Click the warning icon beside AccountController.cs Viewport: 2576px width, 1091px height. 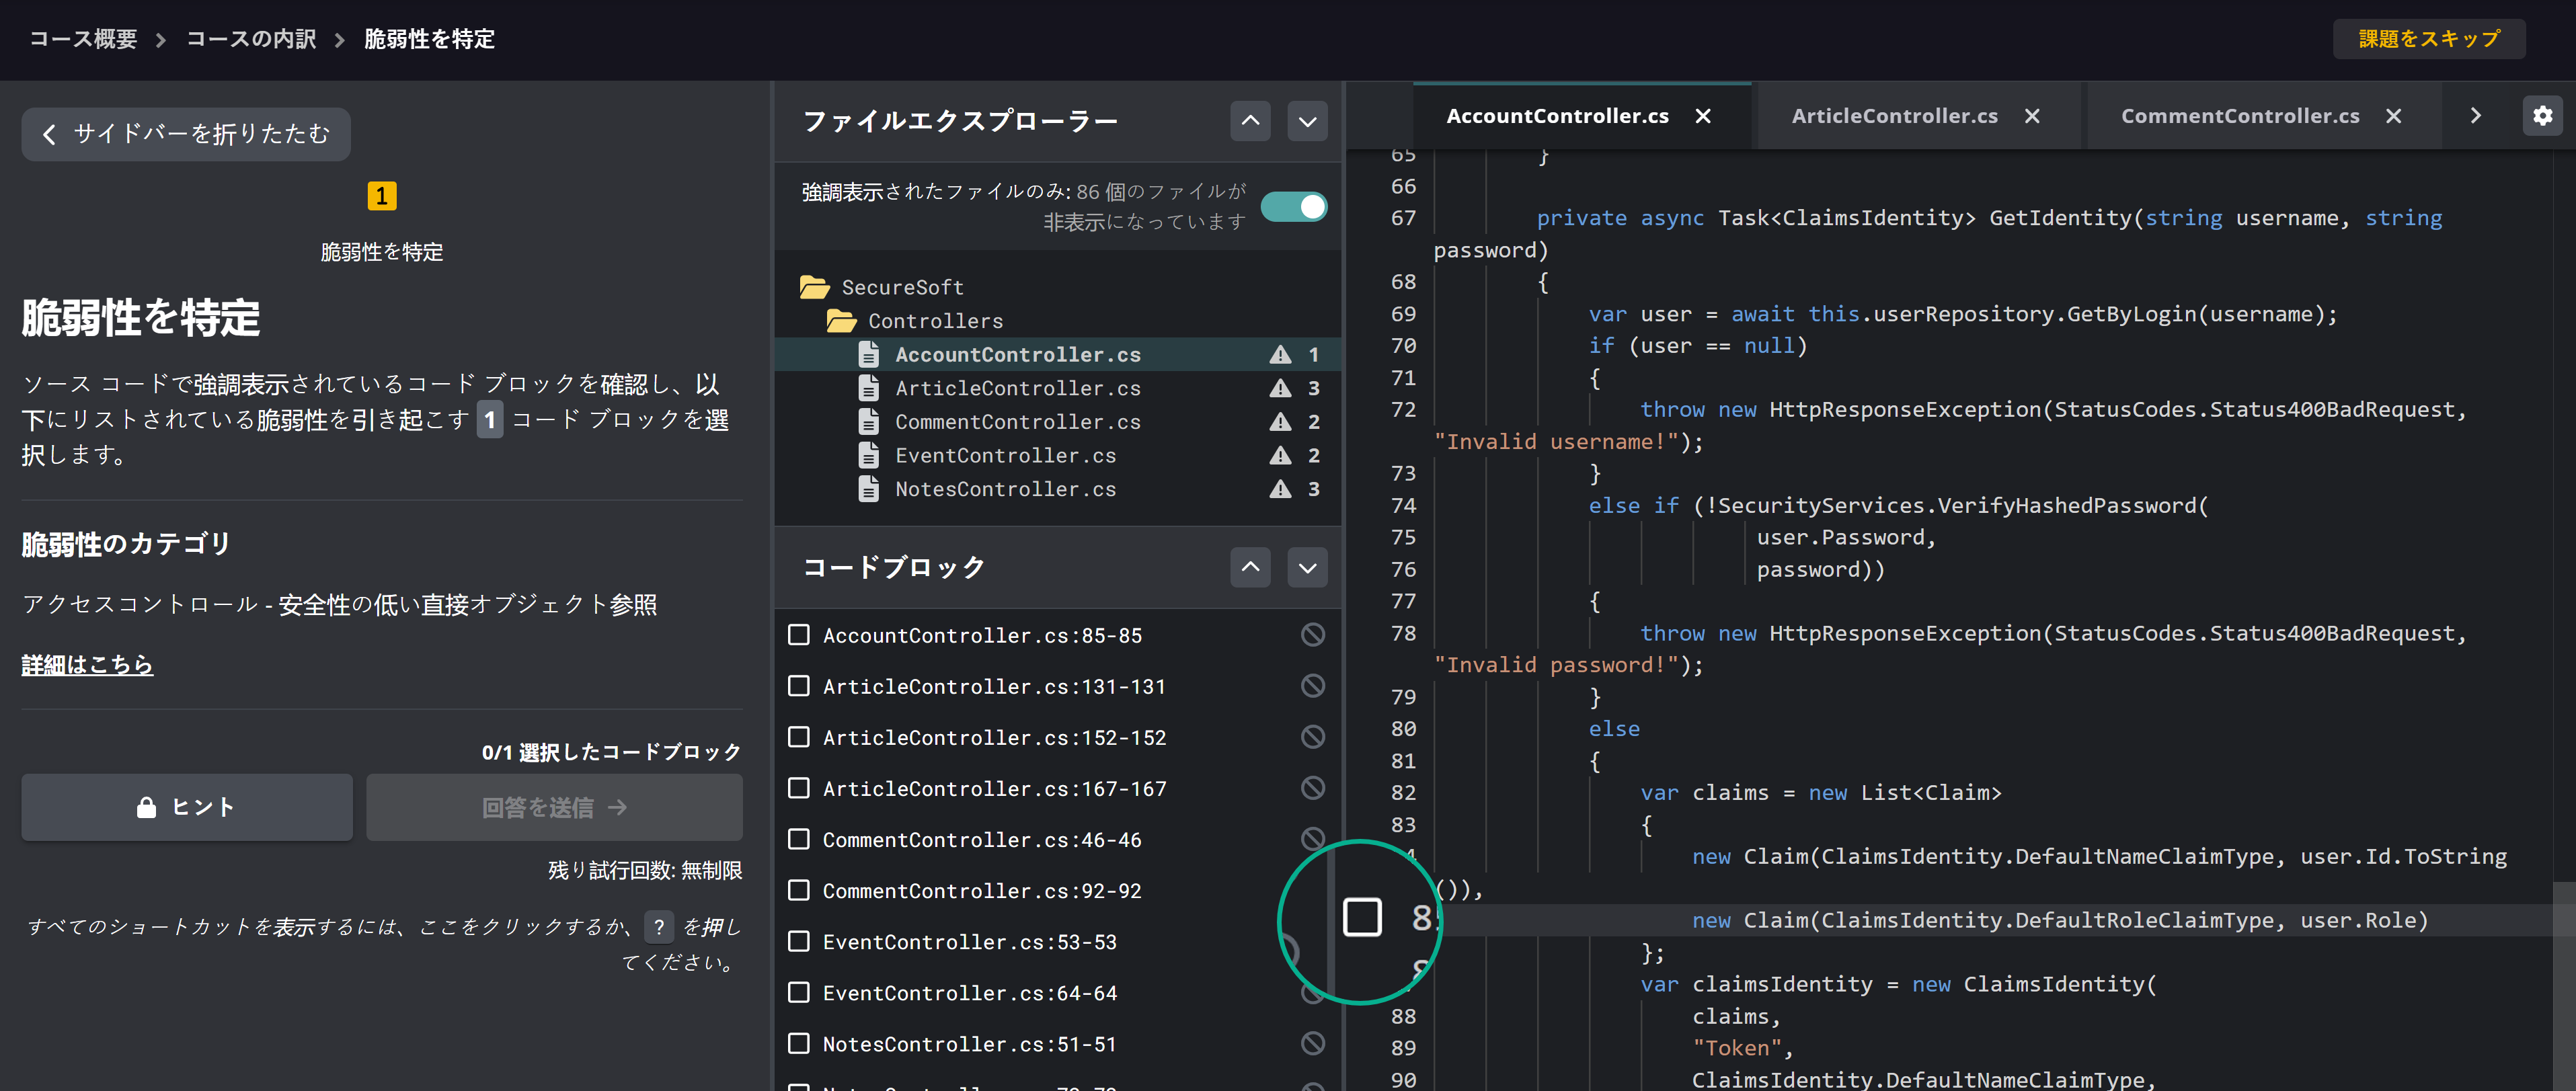tap(1280, 354)
